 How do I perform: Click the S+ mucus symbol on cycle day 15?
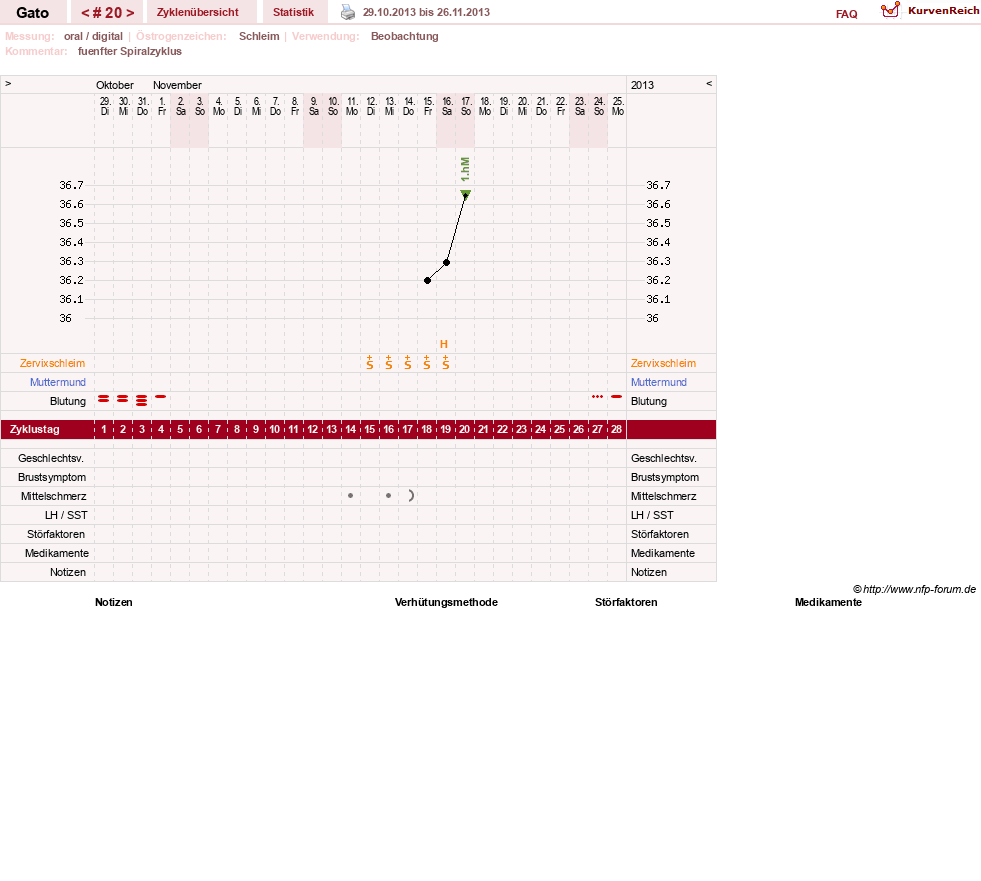point(370,362)
